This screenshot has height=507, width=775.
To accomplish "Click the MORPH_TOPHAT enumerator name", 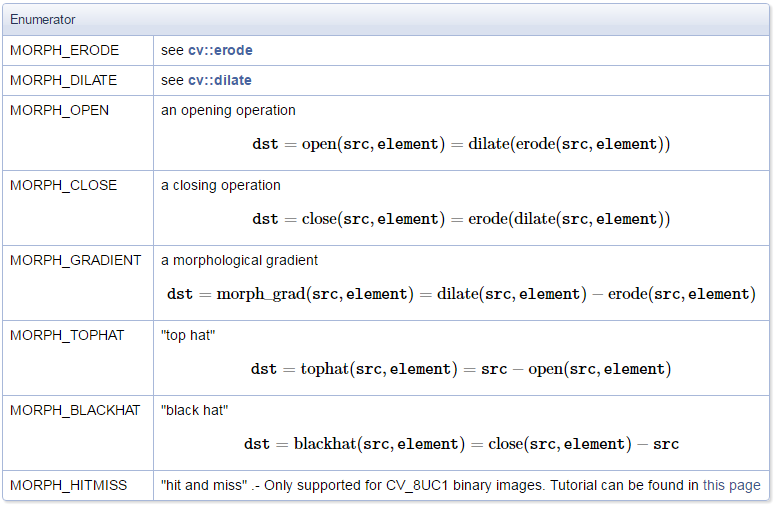I will 67,335.
